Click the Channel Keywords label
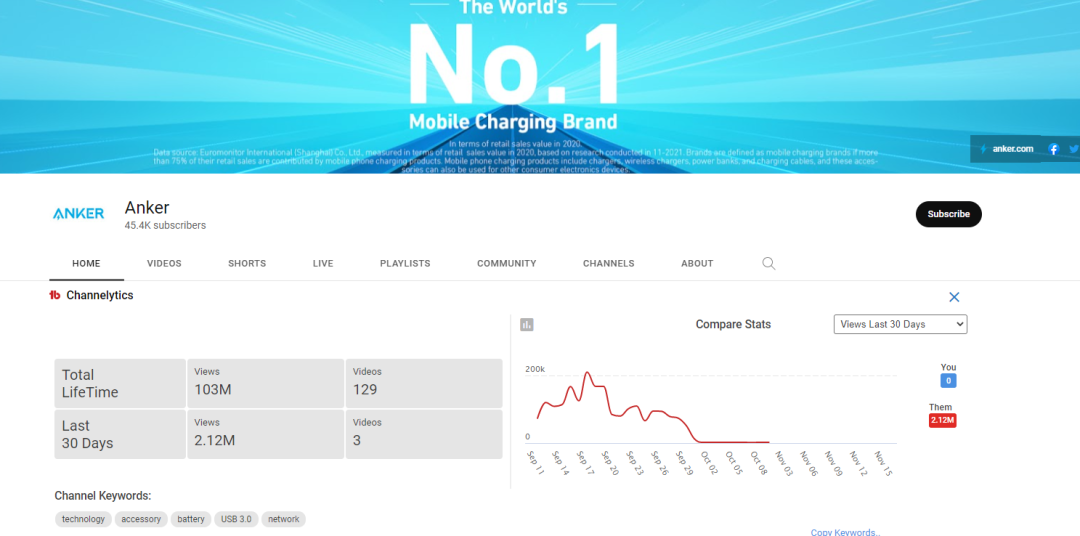Viewport: 1080px width, 536px height. tap(103, 496)
